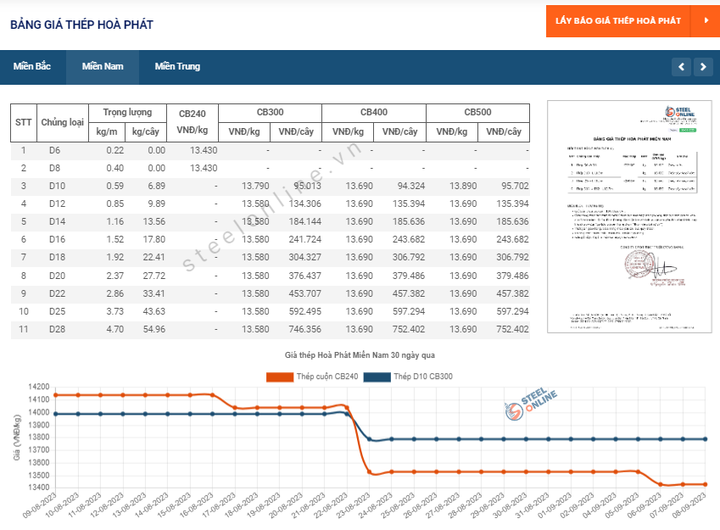
Task: Select the D14 row label
Action: [57, 222]
